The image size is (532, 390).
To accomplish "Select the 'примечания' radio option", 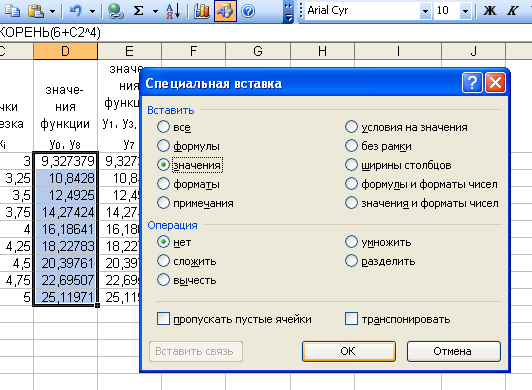I will [163, 203].
